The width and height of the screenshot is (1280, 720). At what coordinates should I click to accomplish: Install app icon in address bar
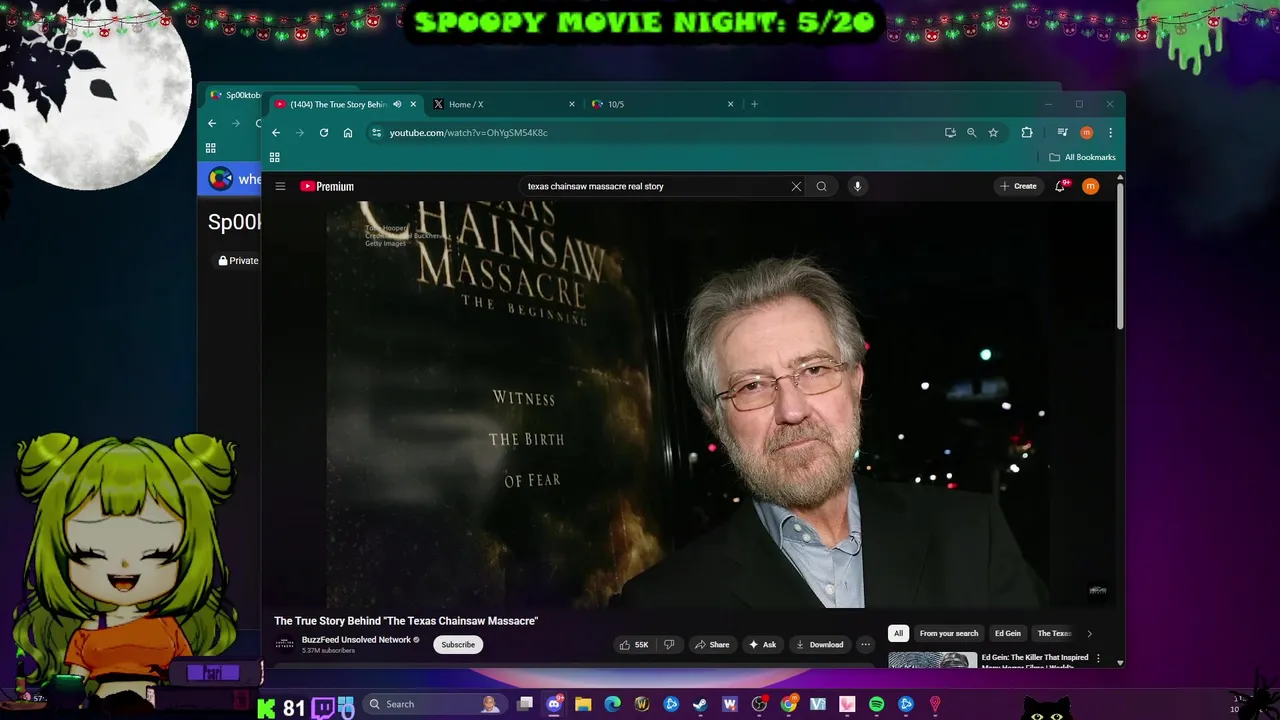click(x=950, y=132)
